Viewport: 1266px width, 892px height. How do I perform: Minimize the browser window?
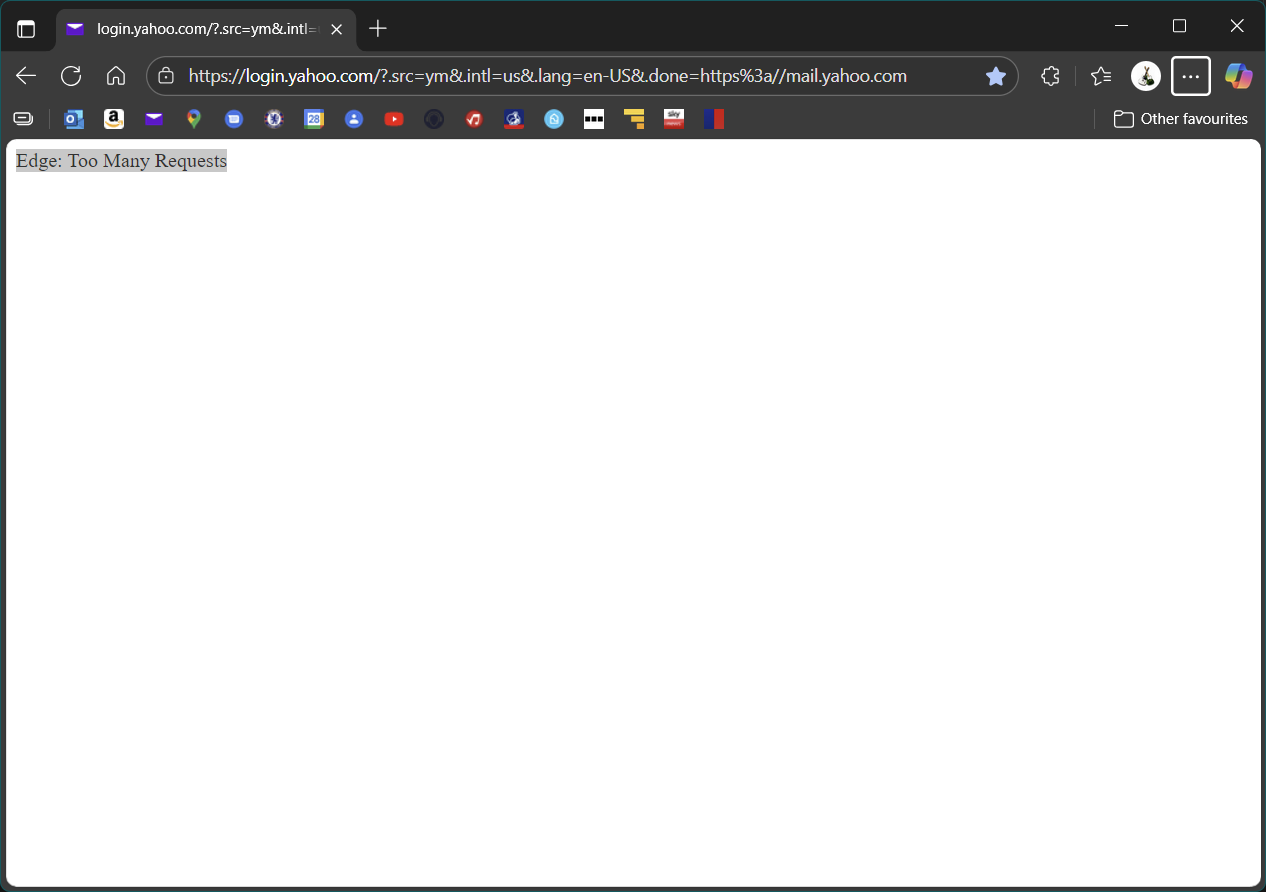[x=1121, y=26]
